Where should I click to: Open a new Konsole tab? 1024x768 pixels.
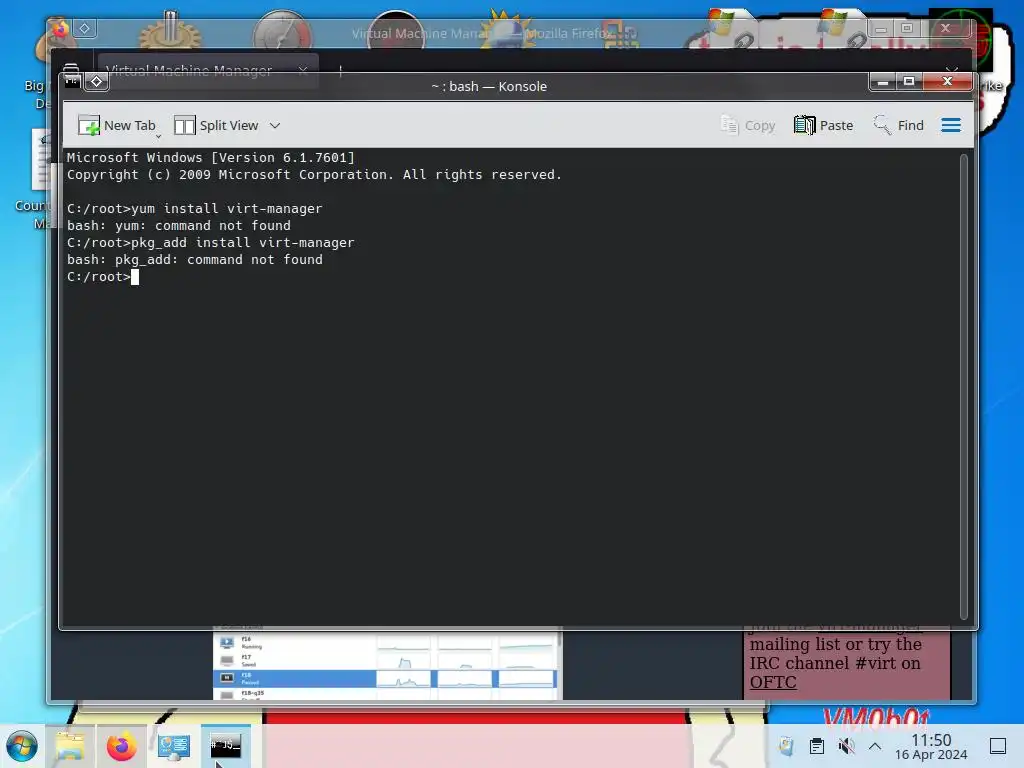(117, 125)
